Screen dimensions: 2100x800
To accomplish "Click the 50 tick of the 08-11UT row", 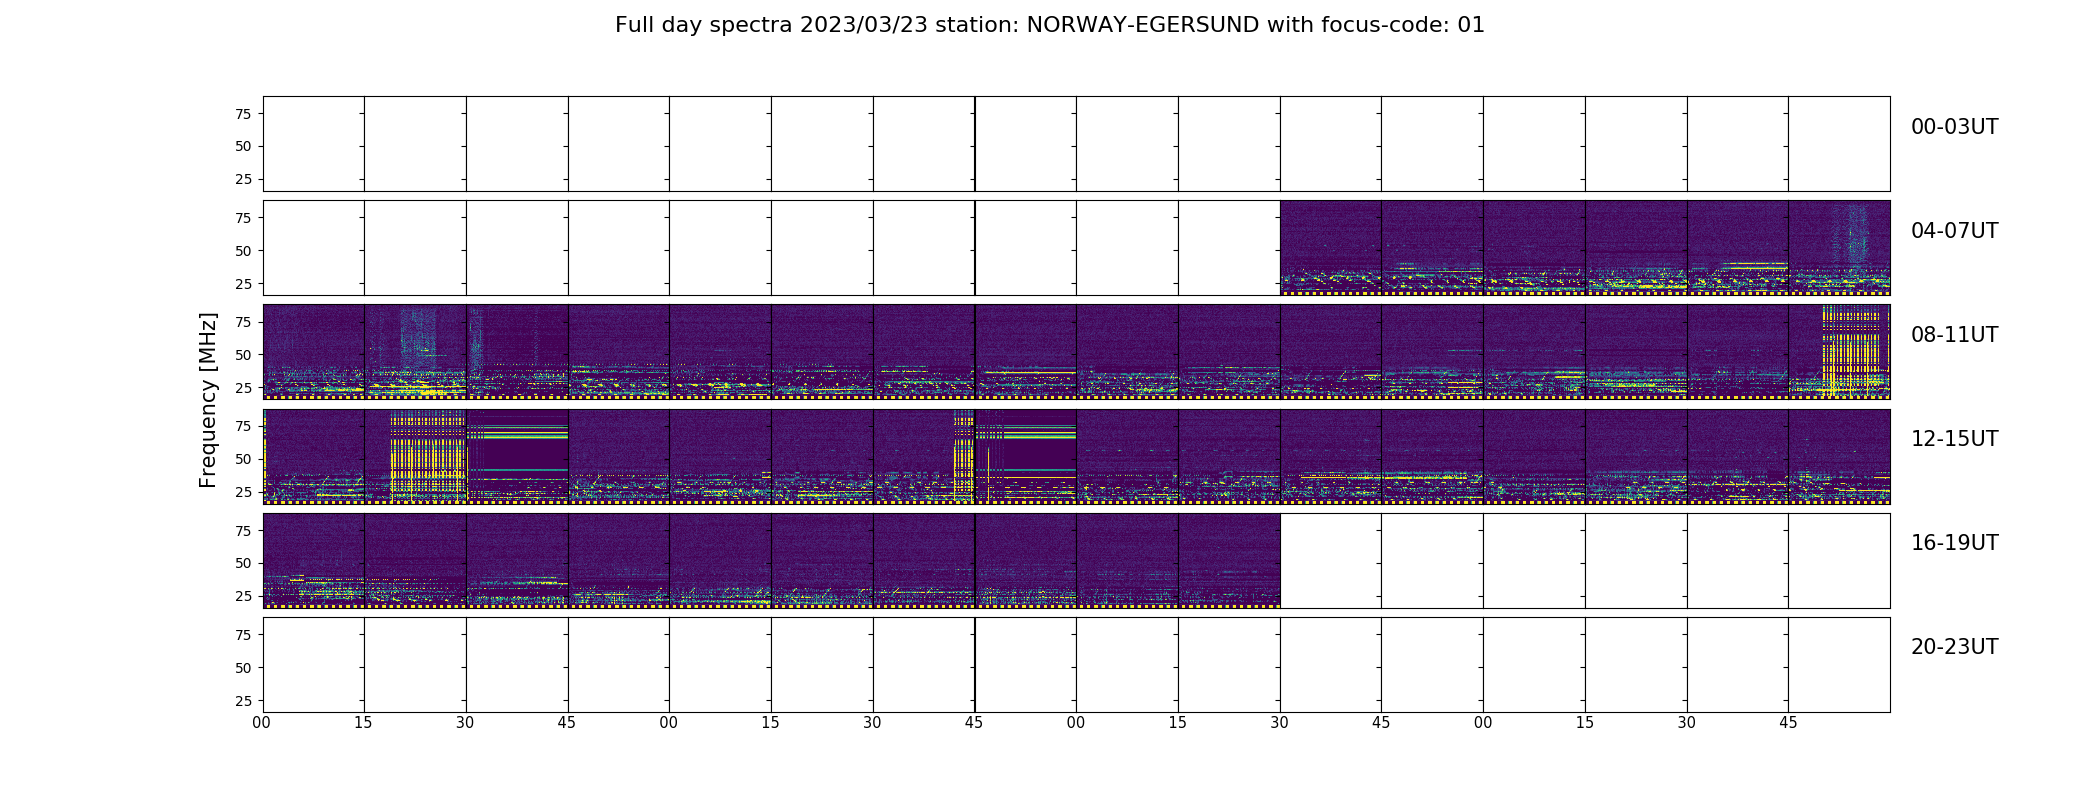I will (243, 355).
